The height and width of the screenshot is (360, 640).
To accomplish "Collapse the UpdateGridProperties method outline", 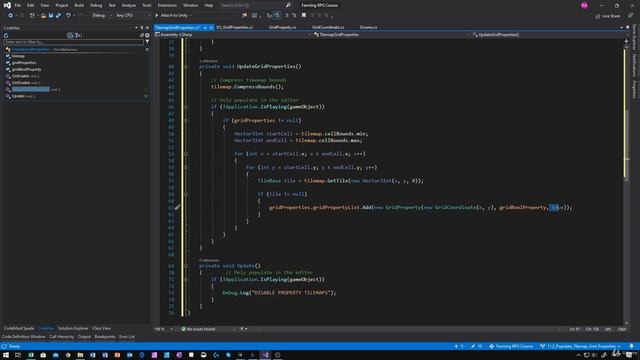I will tap(186, 67).
